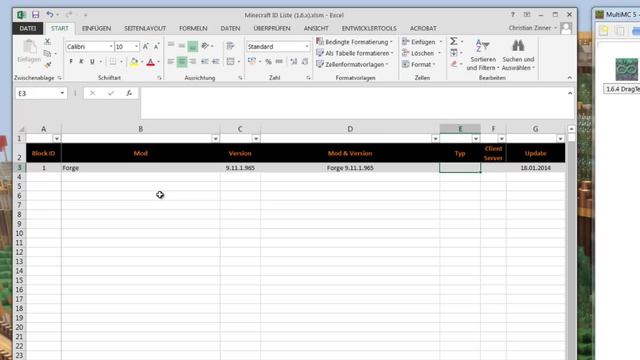This screenshot has width=640, height=360.
Task: Switch to the SEITENLAYOUT ribbon tab
Action: tap(145, 28)
